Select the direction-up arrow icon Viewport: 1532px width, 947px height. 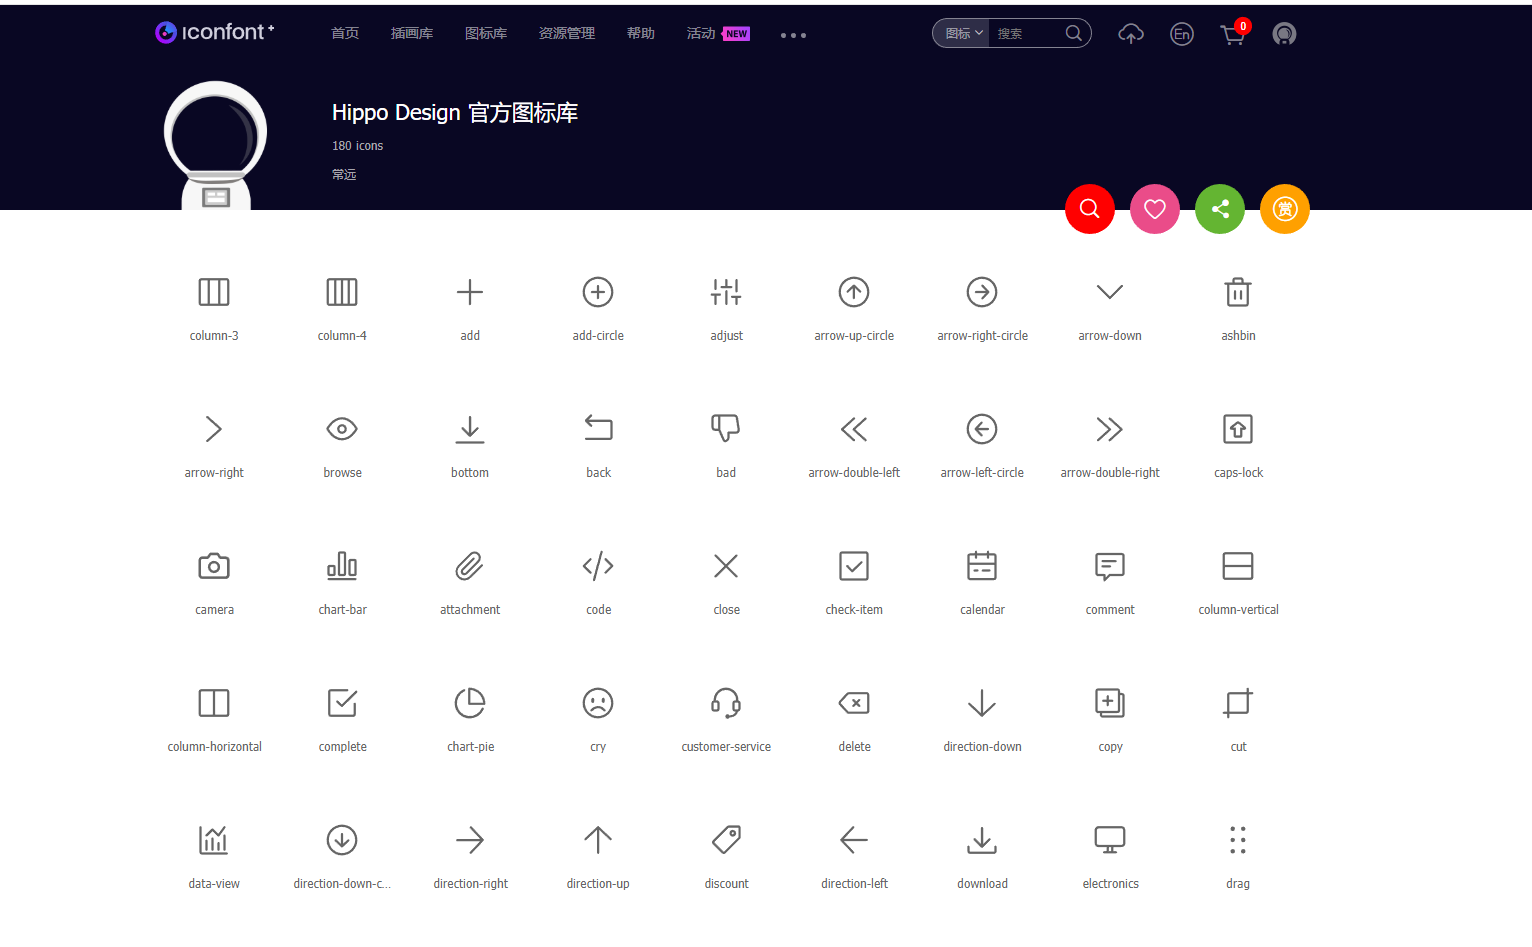598,840
